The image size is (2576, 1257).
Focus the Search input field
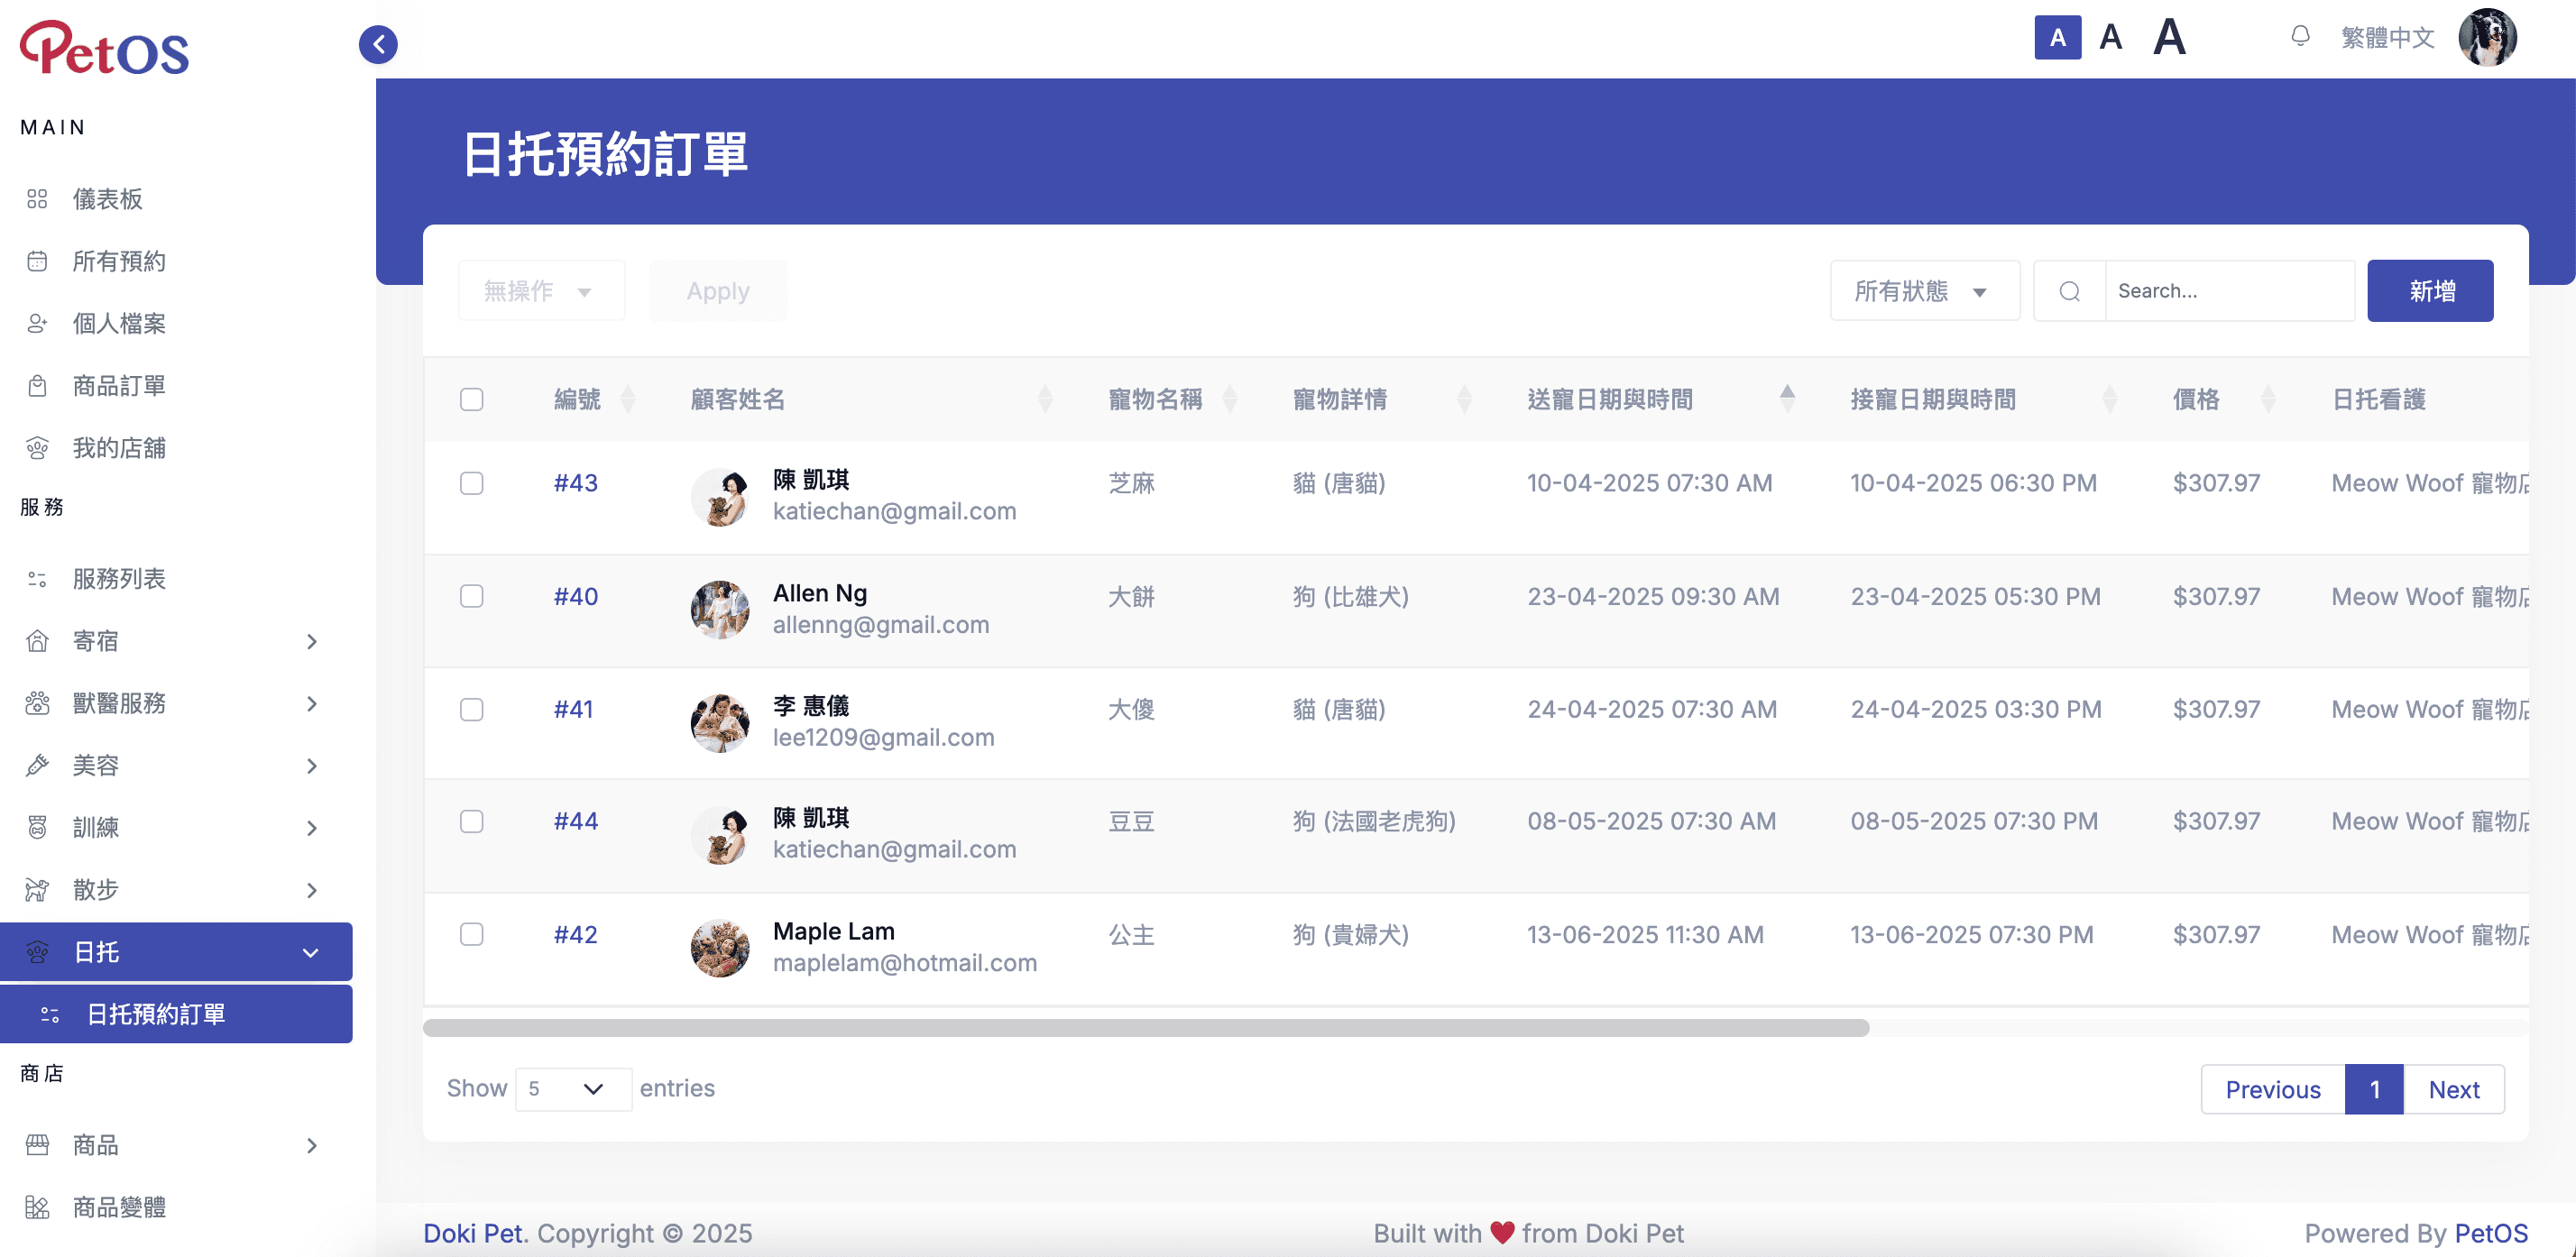click(2230, 291)
